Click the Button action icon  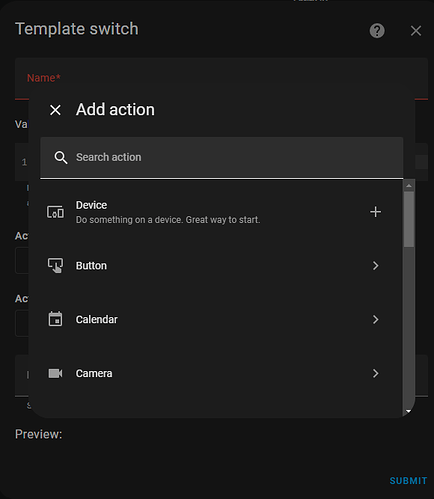pos(55,266)
